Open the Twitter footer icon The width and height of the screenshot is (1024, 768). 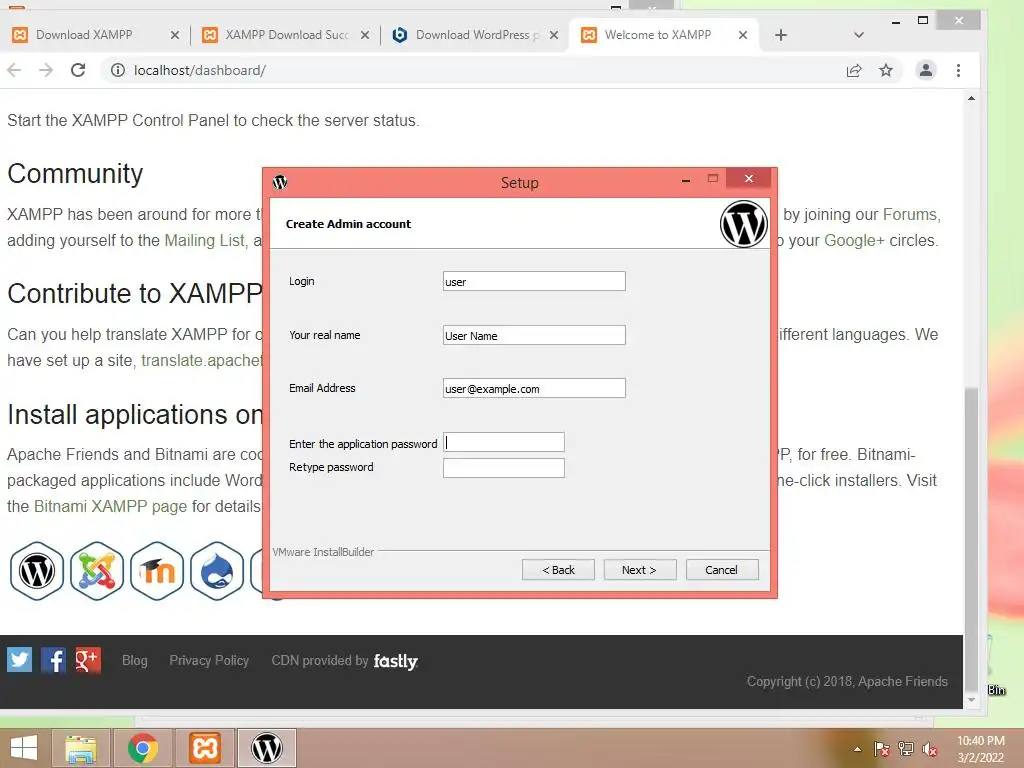20,660
